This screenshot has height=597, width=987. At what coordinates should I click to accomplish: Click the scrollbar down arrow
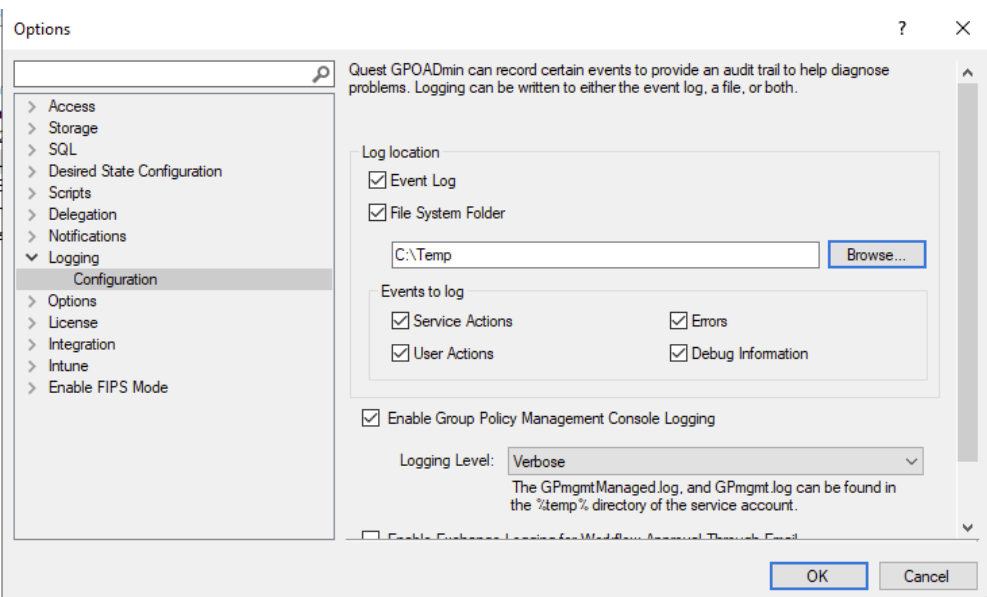[966, 527]
